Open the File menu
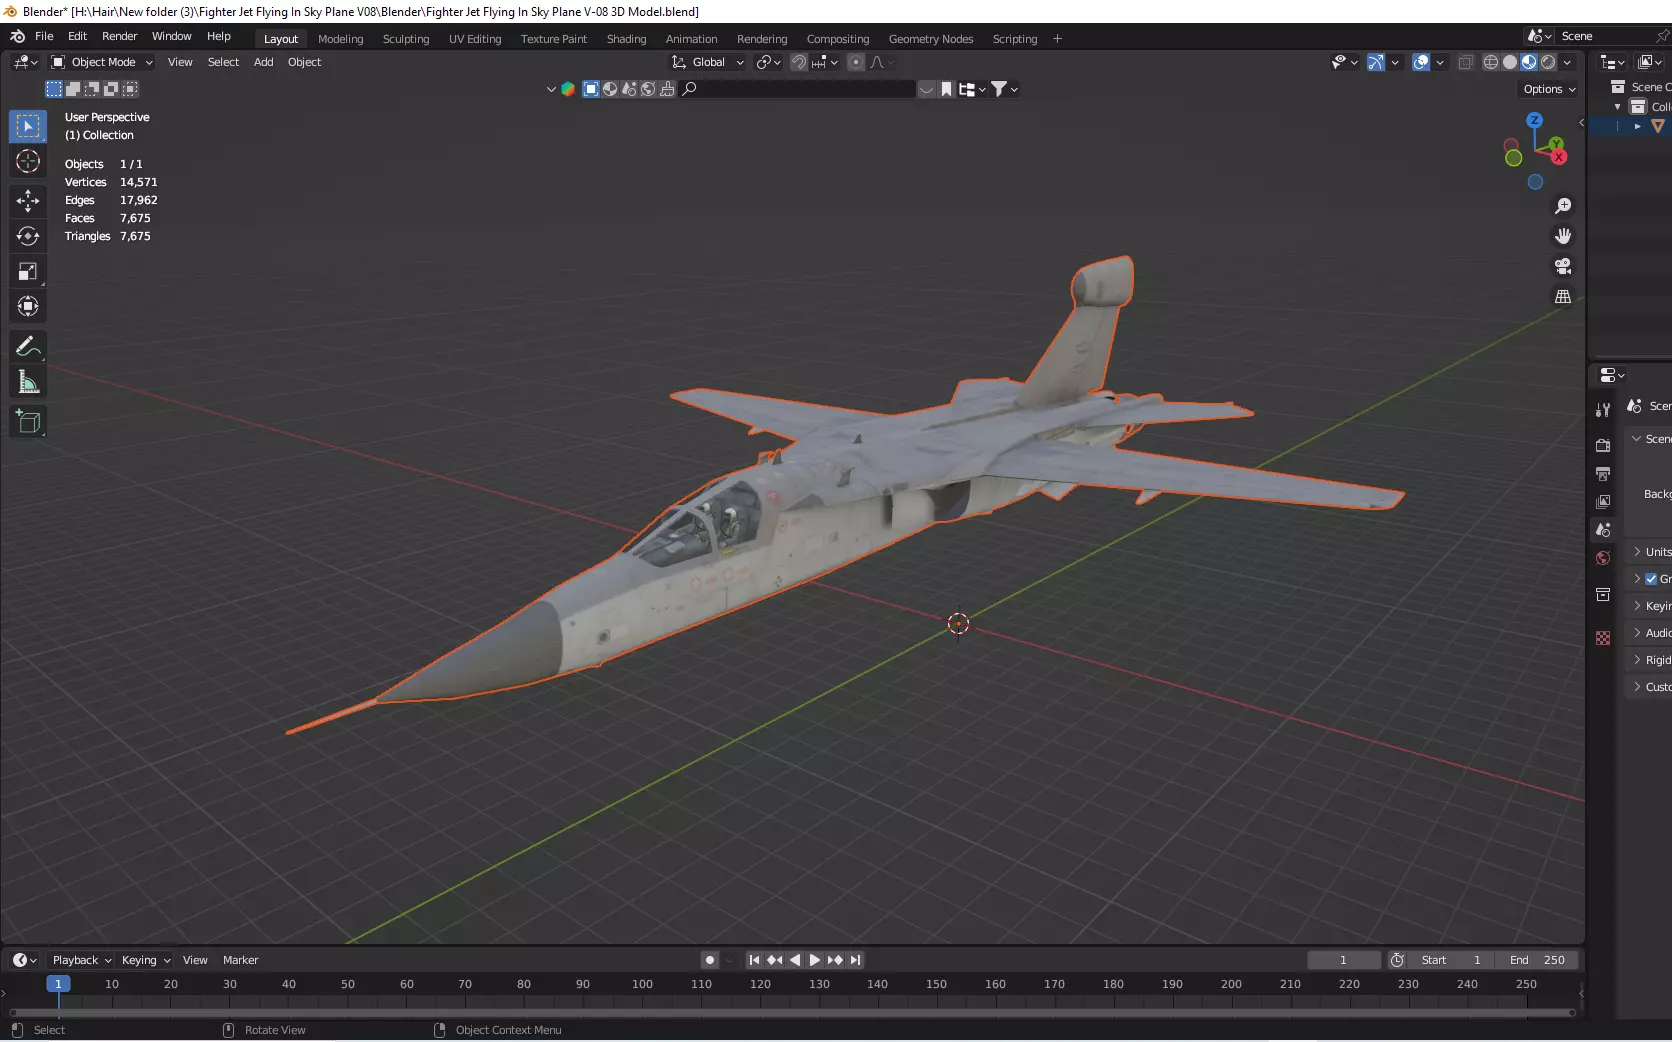This screenshot has width=1672, height=1042. (44, 36)
